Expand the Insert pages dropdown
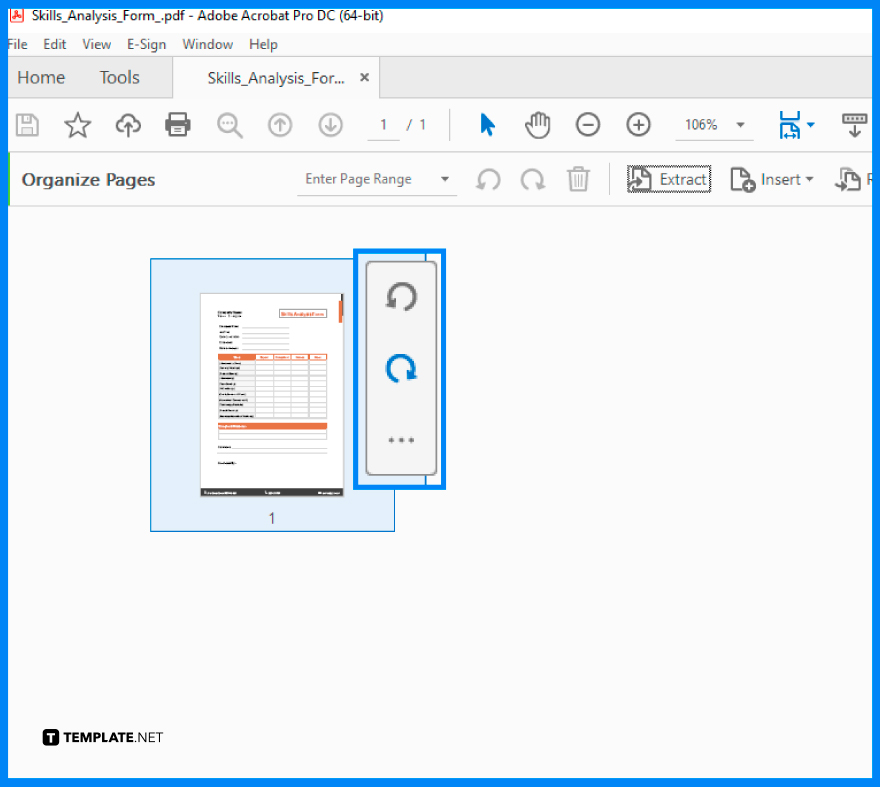The height and width of the screenshot is (787, 880). [808, 179]
